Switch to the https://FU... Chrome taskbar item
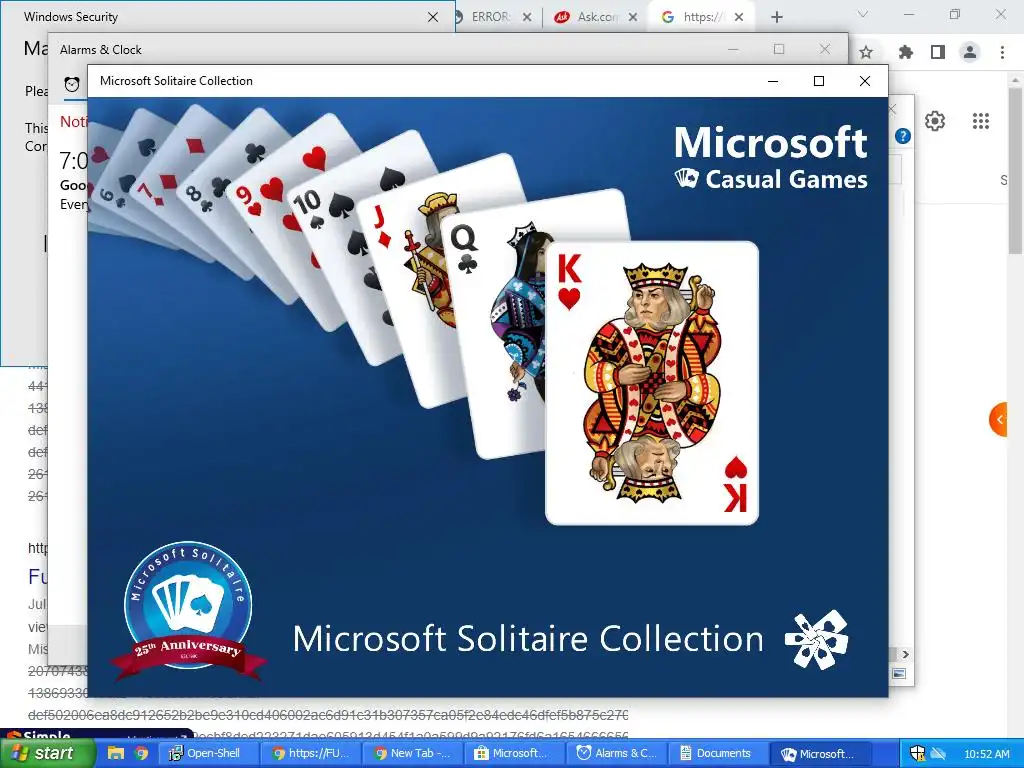 coord(310,753)
